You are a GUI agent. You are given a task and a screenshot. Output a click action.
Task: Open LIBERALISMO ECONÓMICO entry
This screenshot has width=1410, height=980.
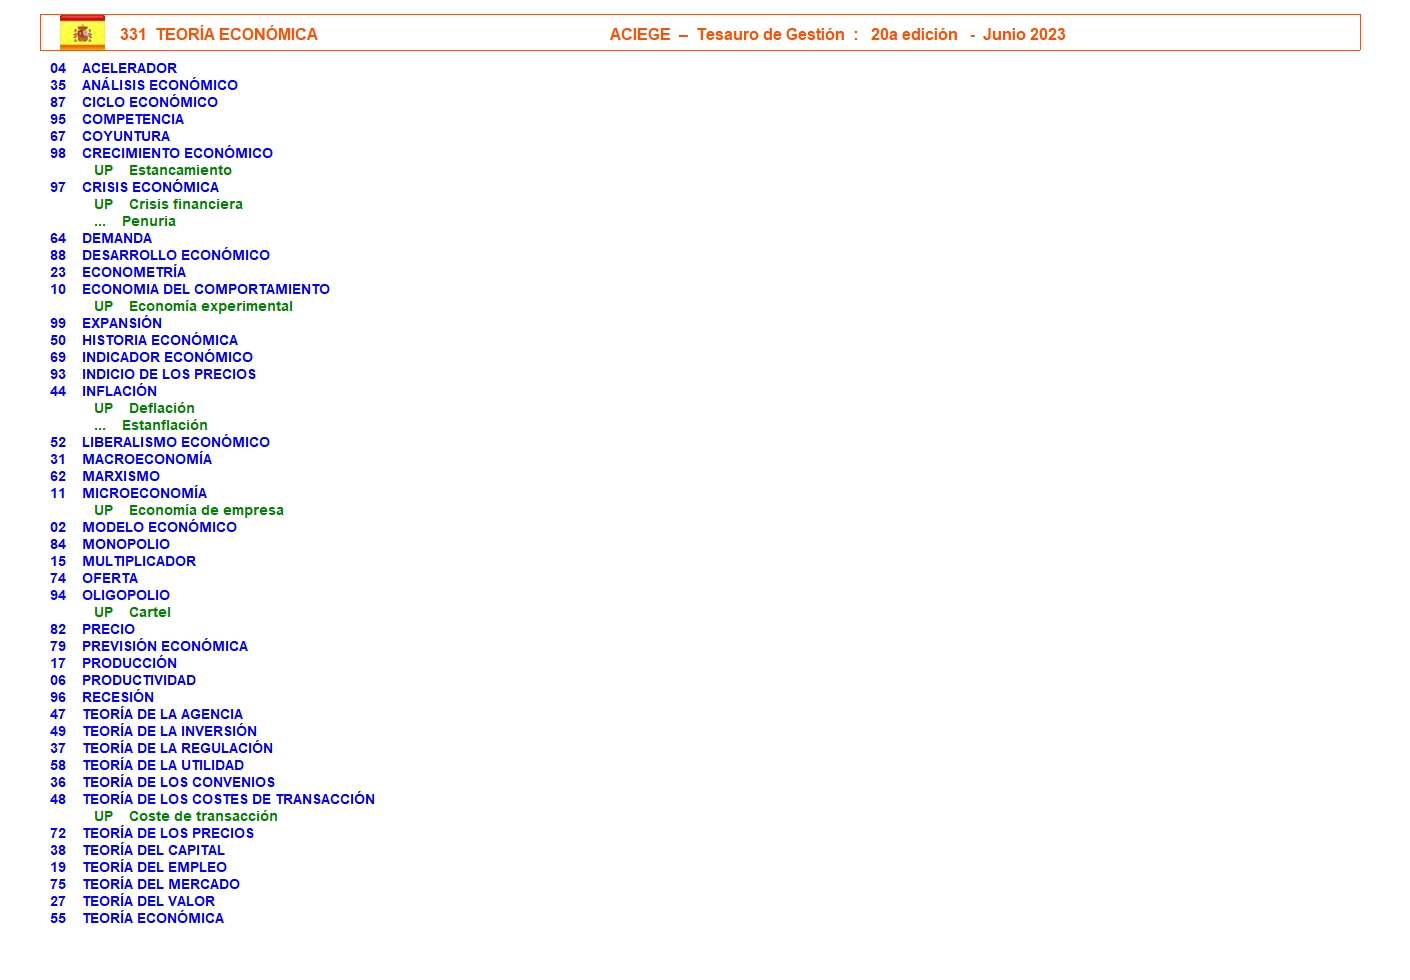point(175,442)
